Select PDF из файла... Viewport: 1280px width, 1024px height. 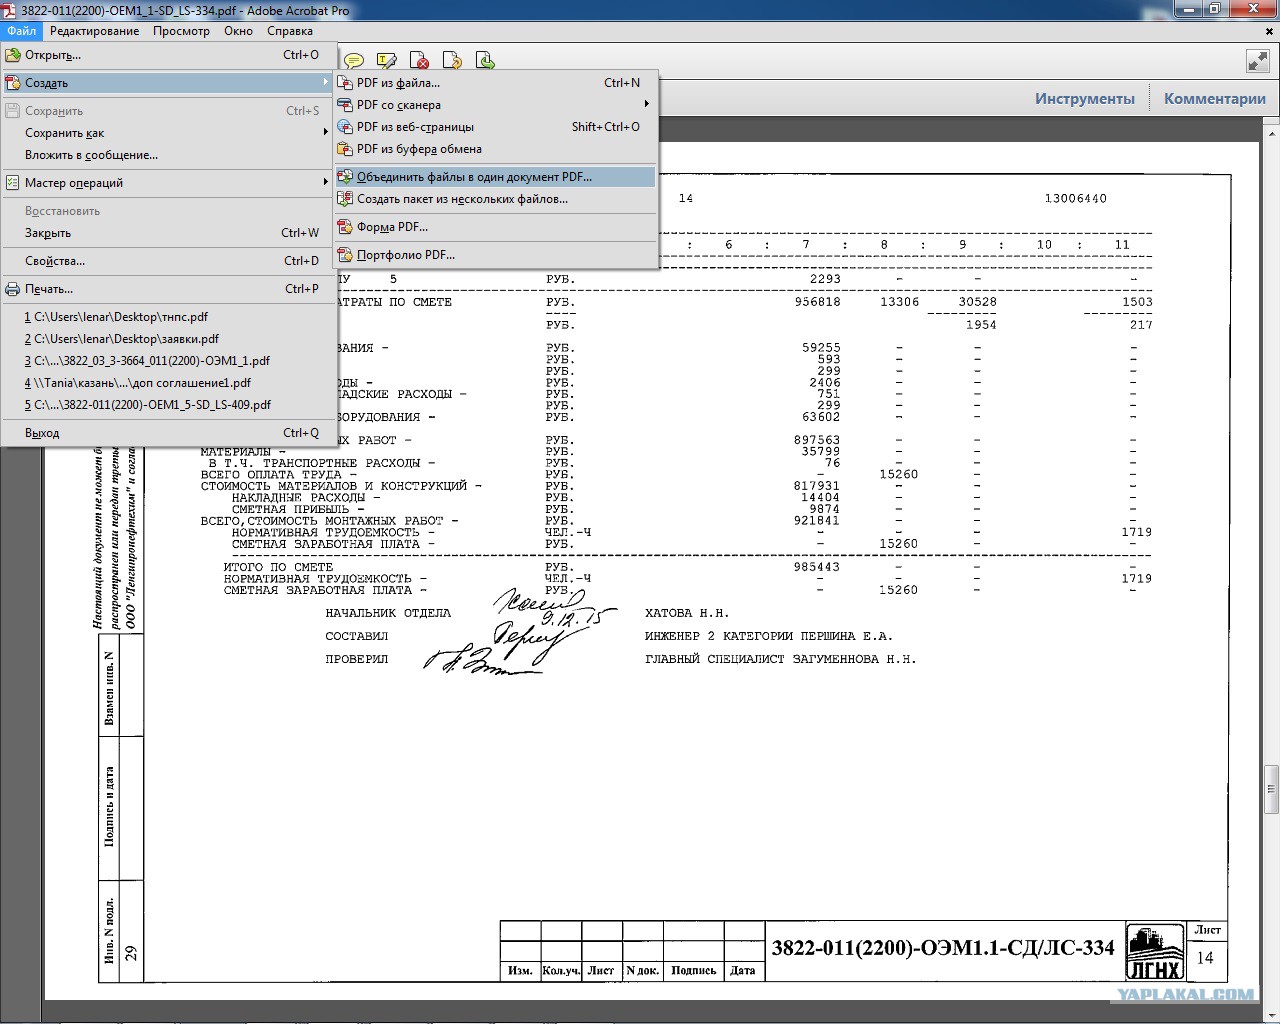point(495,83)
